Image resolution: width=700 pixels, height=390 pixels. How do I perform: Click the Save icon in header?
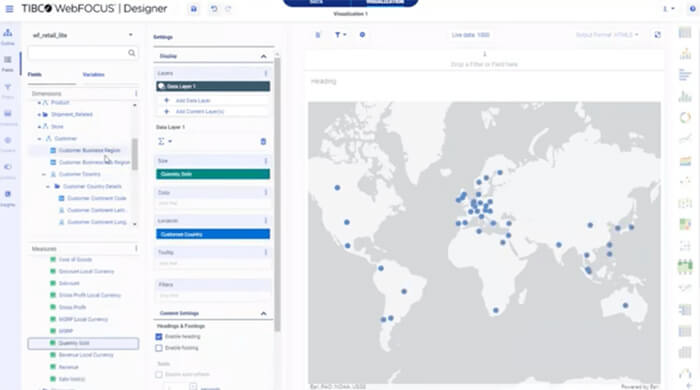194,9
